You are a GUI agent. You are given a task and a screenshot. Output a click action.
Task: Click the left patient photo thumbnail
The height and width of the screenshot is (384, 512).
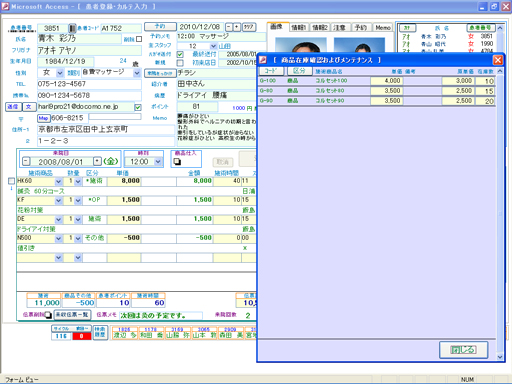tap(301, 45)
